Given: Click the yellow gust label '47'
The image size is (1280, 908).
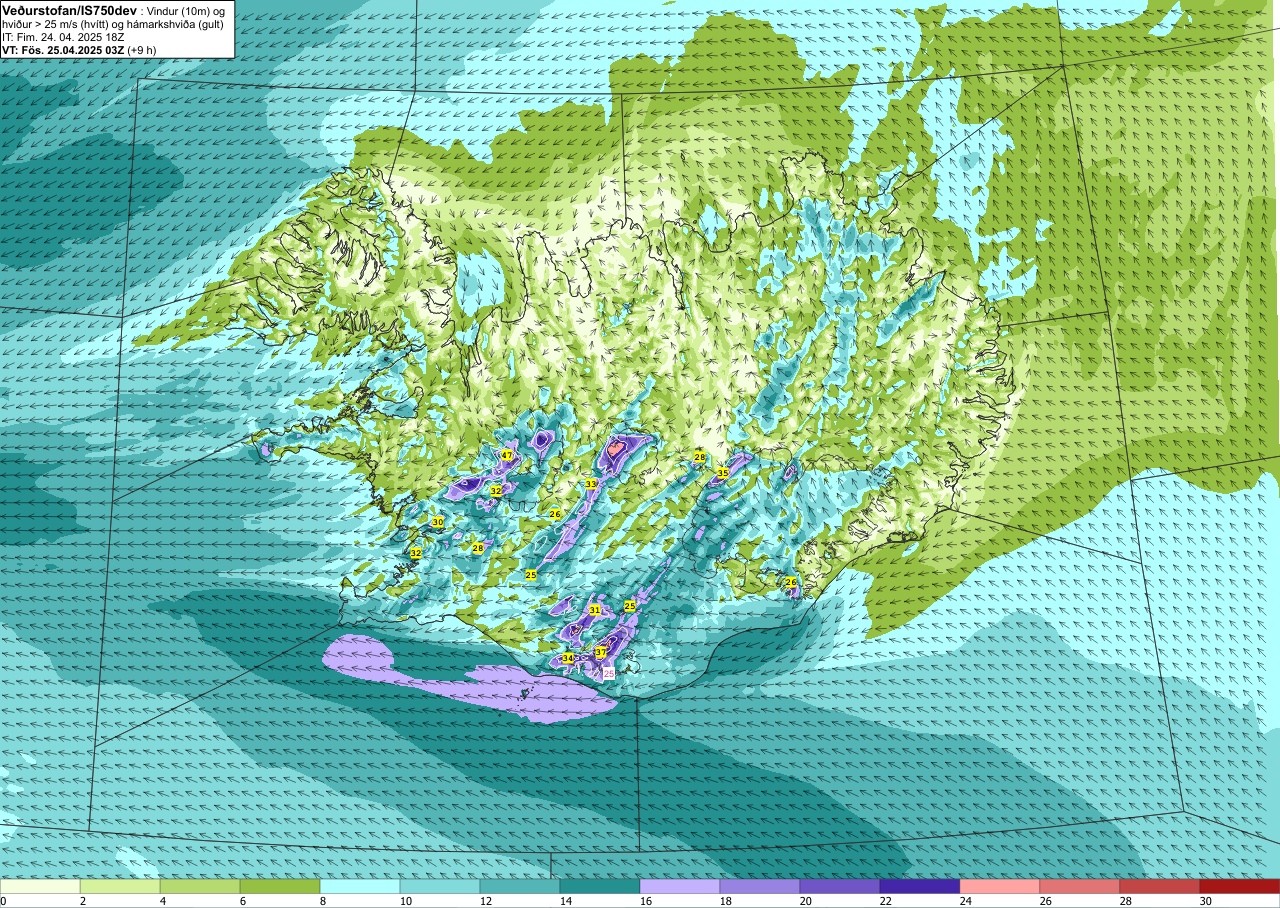Looking at the screenshot, I should click(x=507, y=455).
